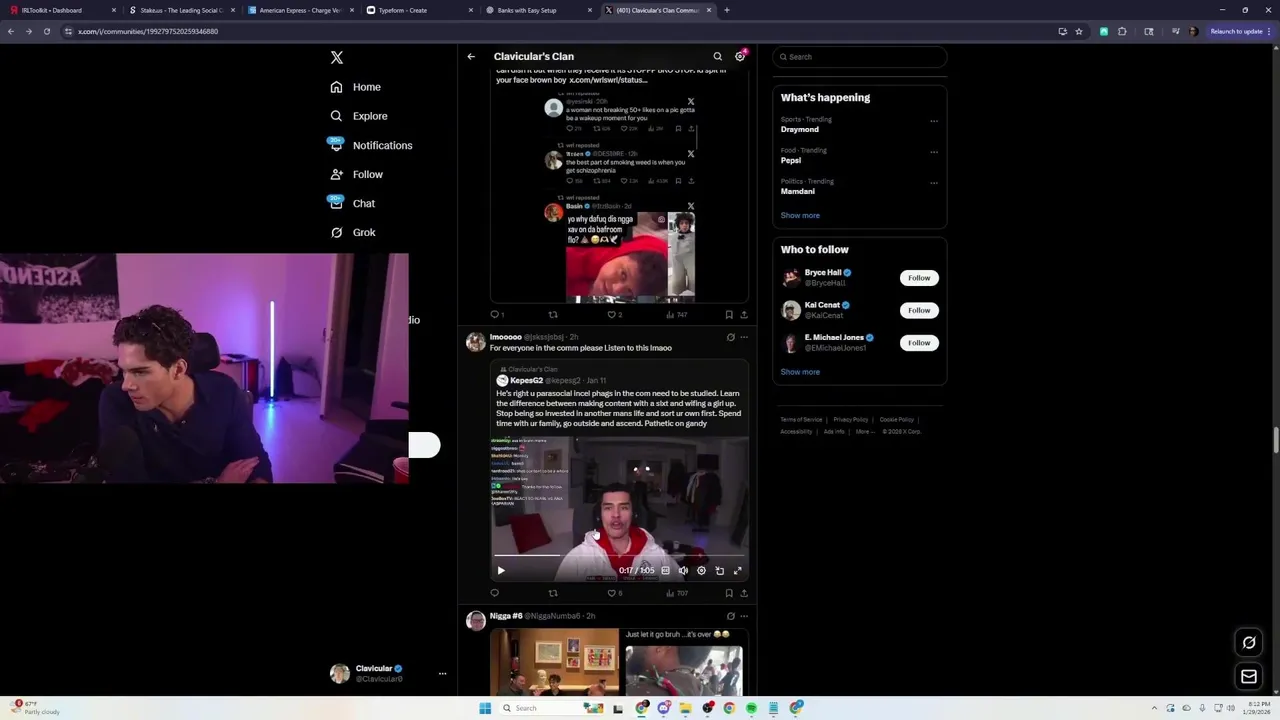The image size is (1280, 720).
Task: Open more options on lmooooo's post
Action: click(x=744, y=337)
